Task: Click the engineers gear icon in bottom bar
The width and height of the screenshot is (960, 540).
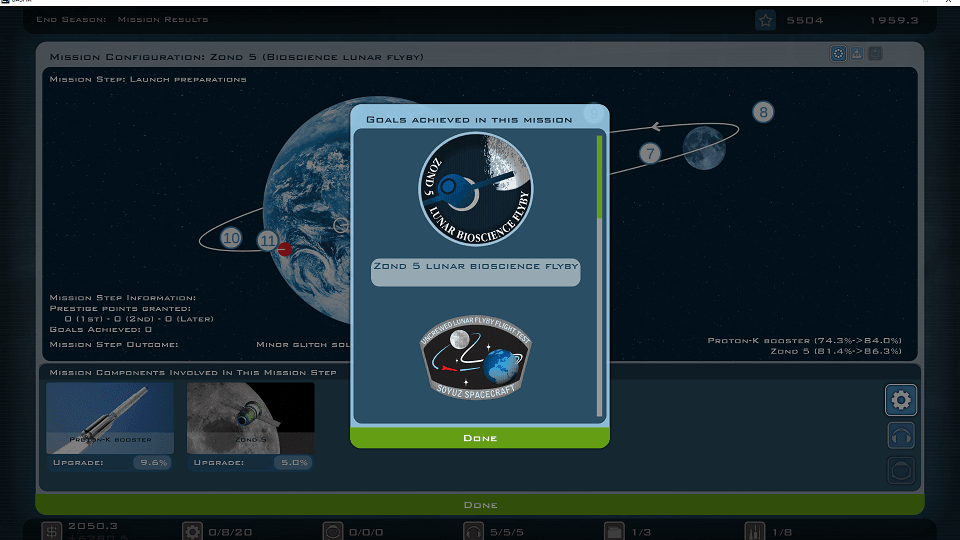Action: pyautogui.click(x=192, y=531)
